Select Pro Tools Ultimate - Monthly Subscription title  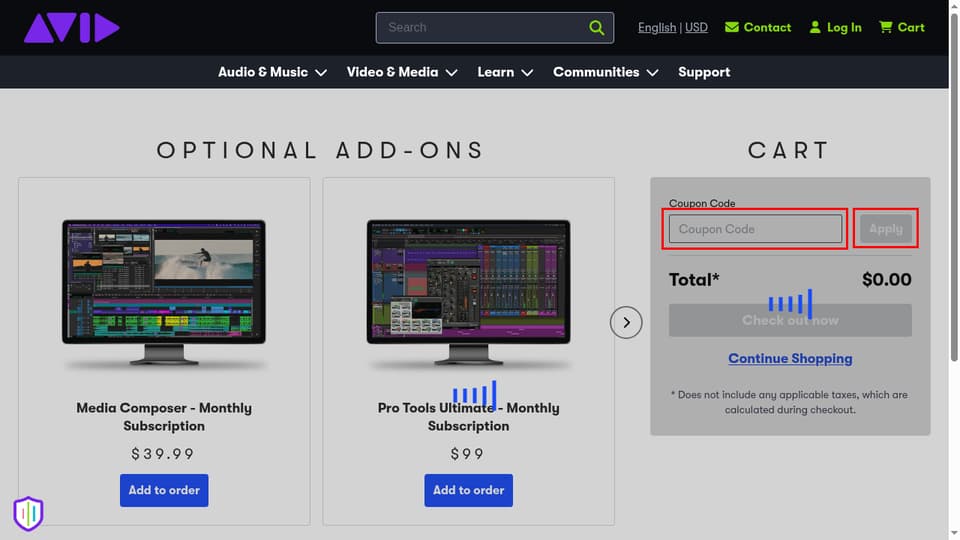click(468, 416)
